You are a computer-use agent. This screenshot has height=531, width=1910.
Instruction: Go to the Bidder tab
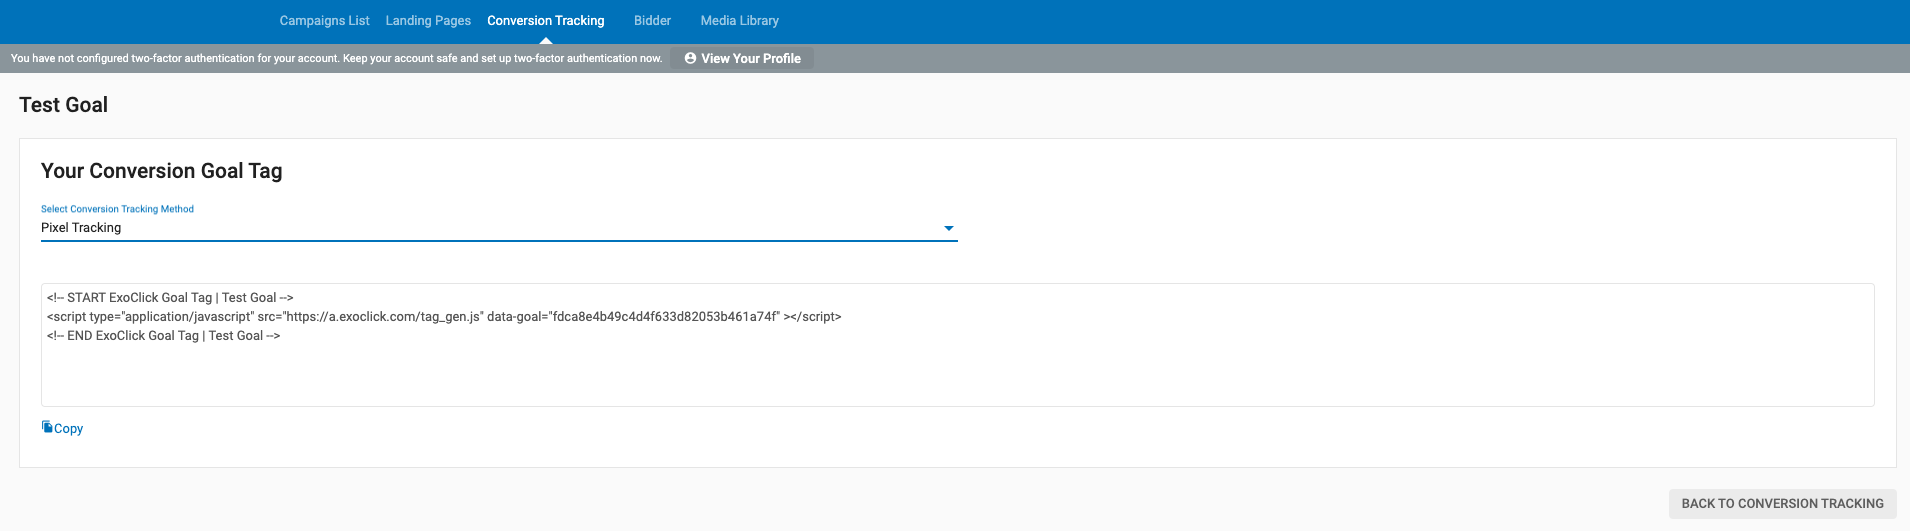[x=652, y=21]
